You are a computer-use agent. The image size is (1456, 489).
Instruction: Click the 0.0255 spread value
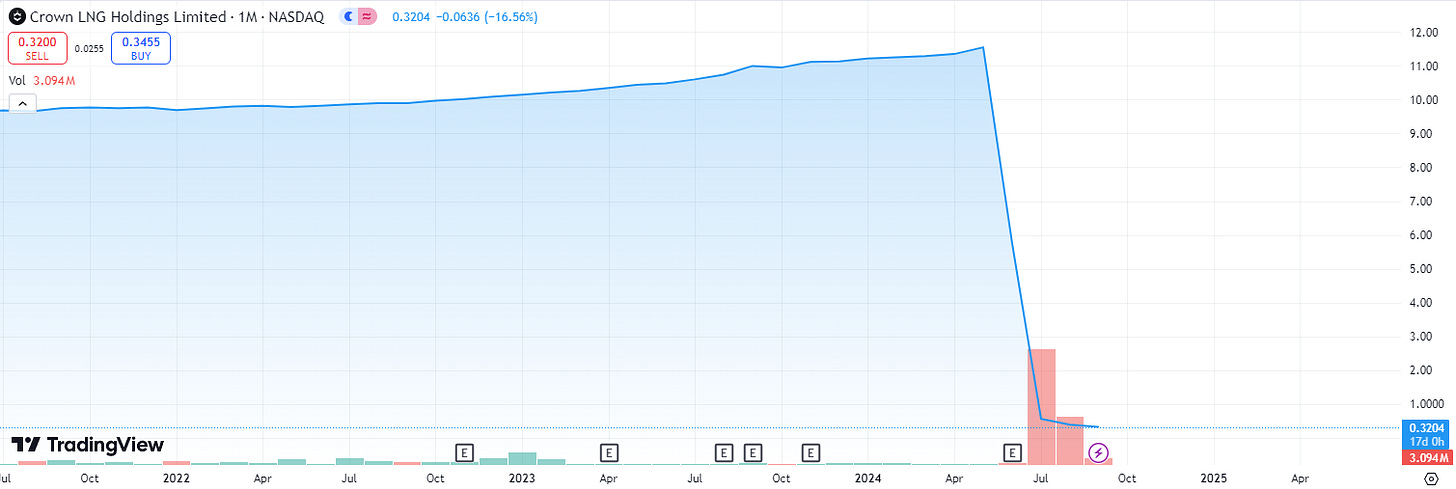[89, 48]
